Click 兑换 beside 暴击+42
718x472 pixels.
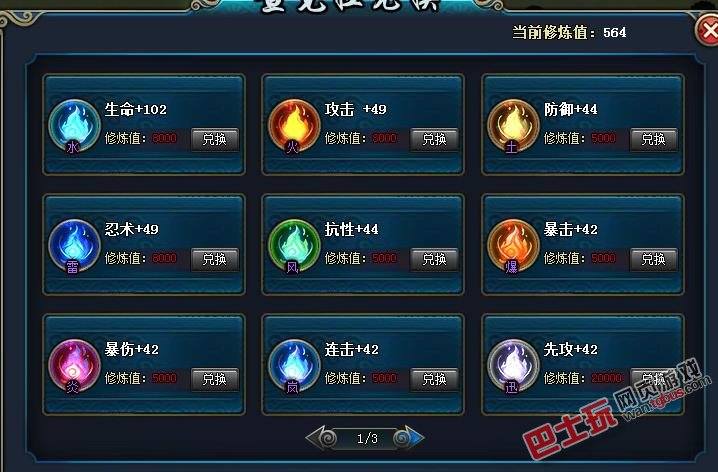653,260
